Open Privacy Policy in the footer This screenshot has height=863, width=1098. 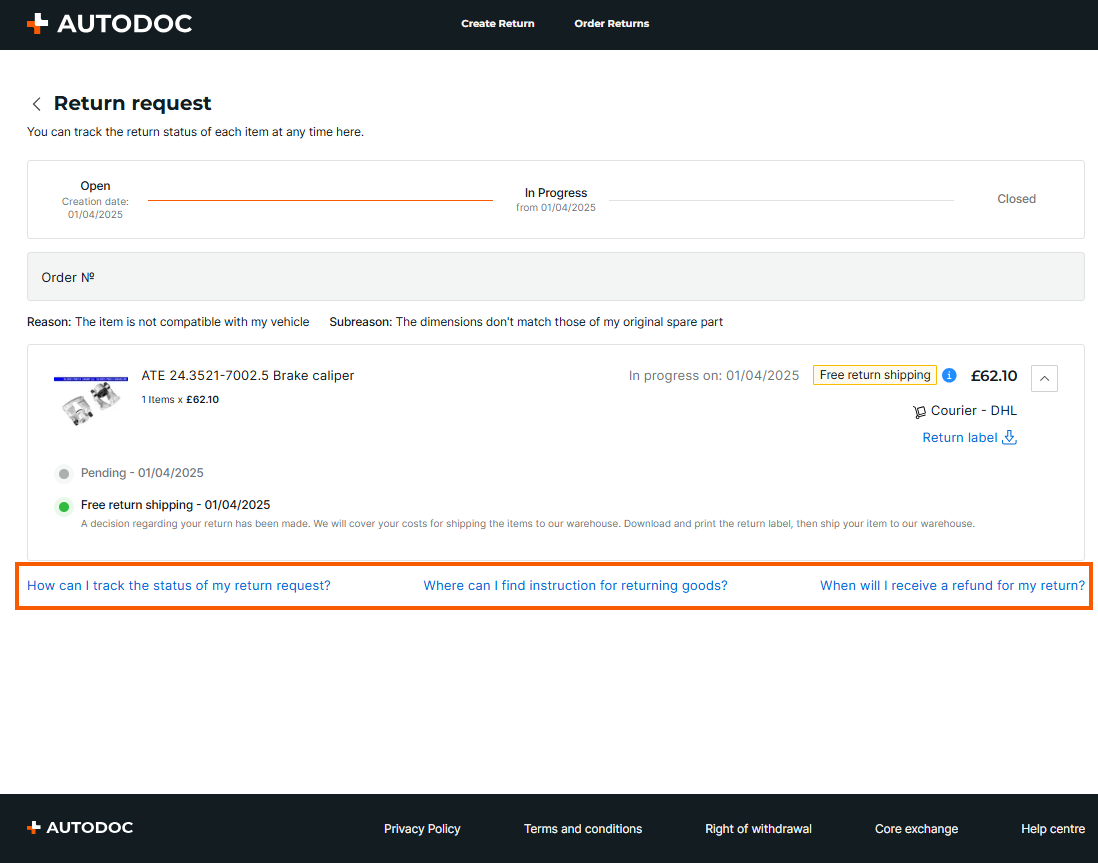(x=422, y=829)
